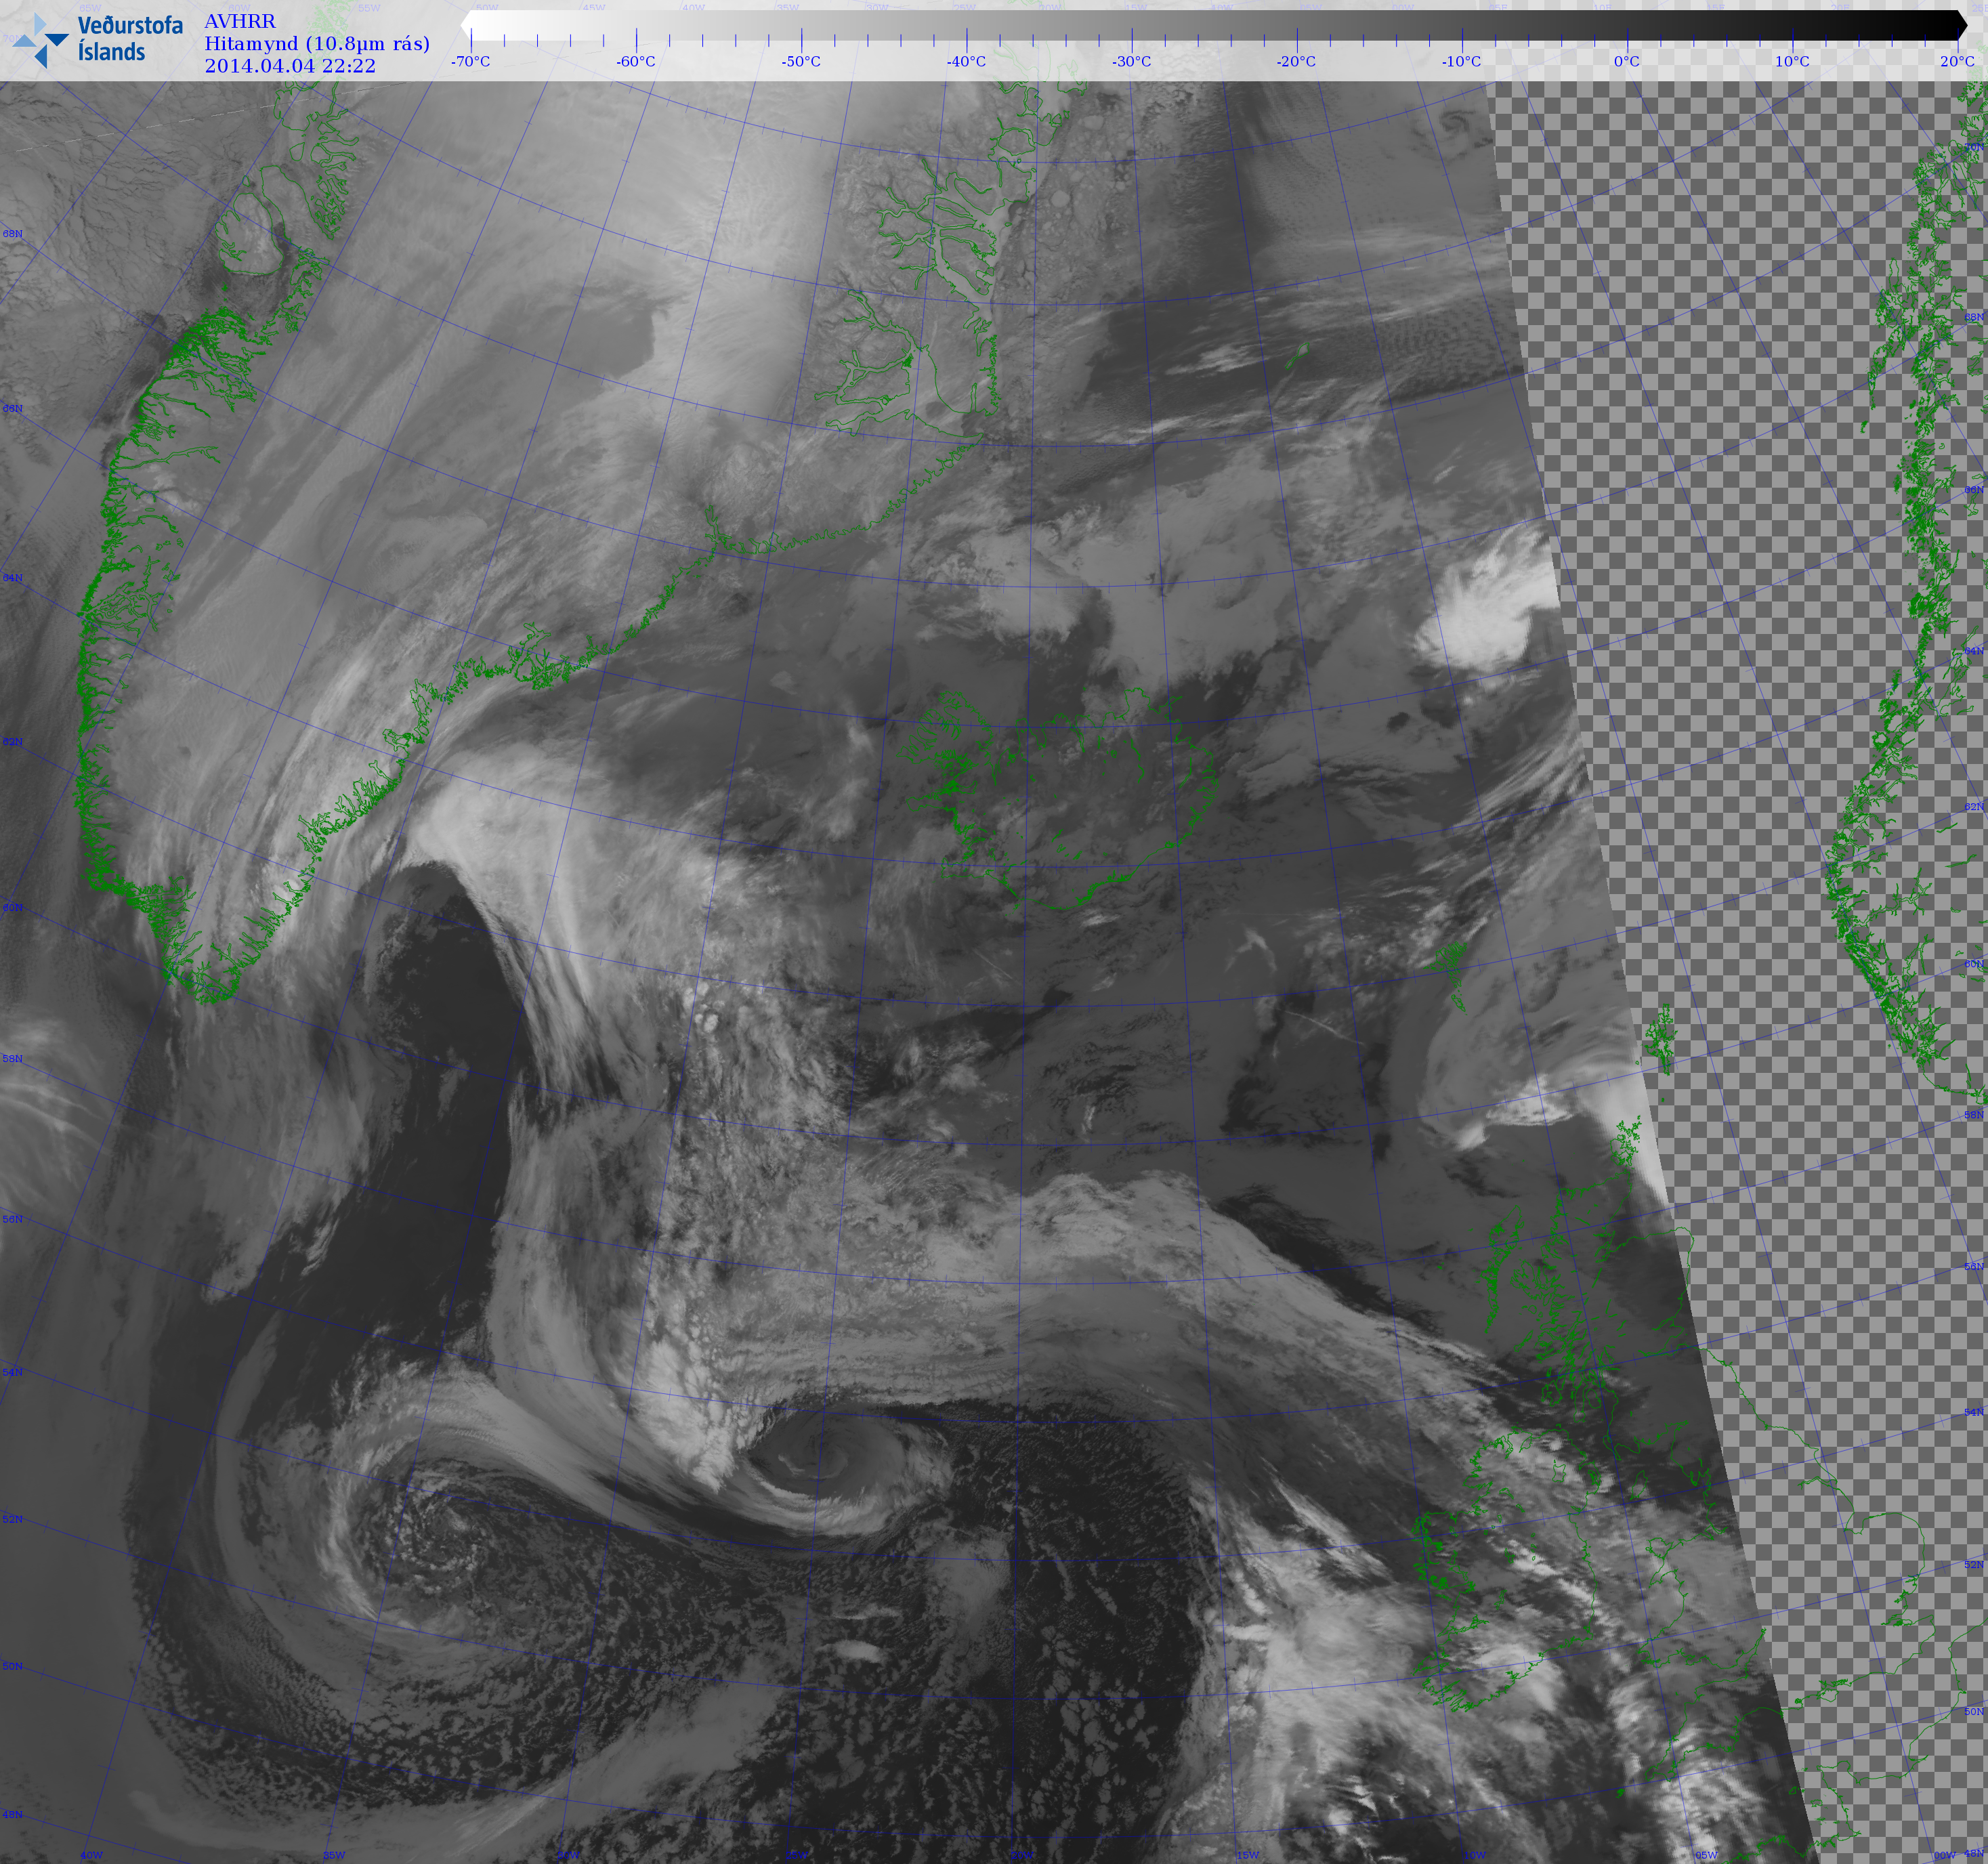
Task: Click the 48N latitude label at bottom left
Action: coord(12,1814)
